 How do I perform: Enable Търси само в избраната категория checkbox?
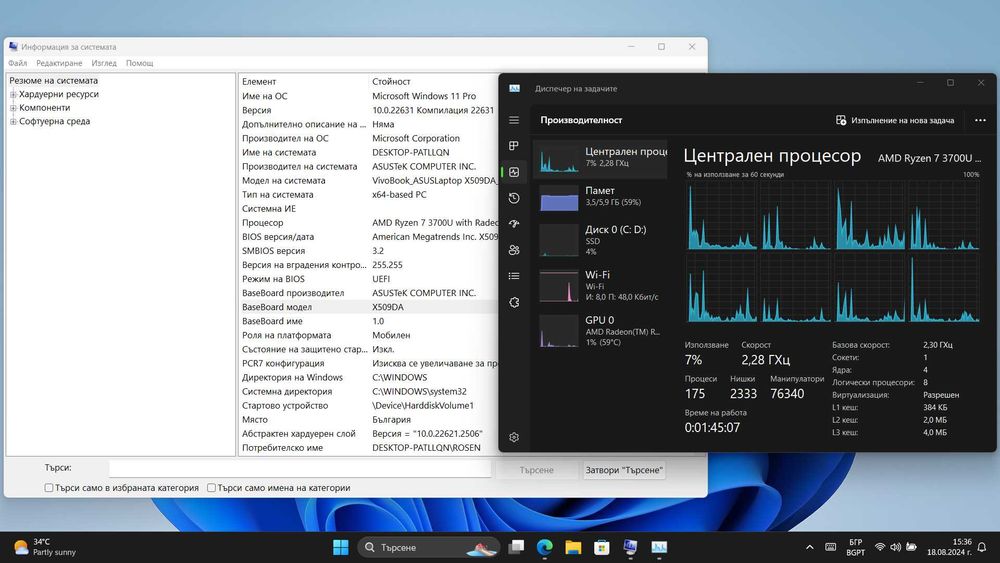click(x=48, y=488)
